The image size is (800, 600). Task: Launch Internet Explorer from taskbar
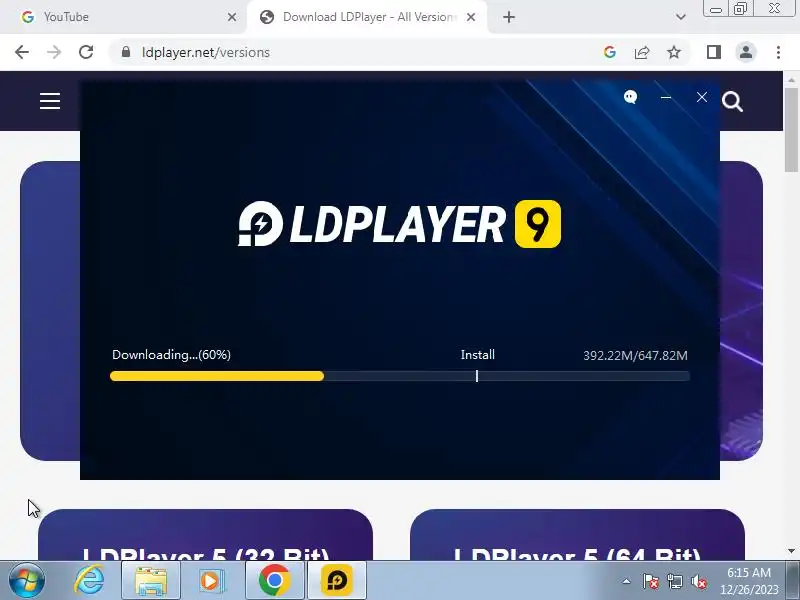pyautogui.click(x=89, y=581)
